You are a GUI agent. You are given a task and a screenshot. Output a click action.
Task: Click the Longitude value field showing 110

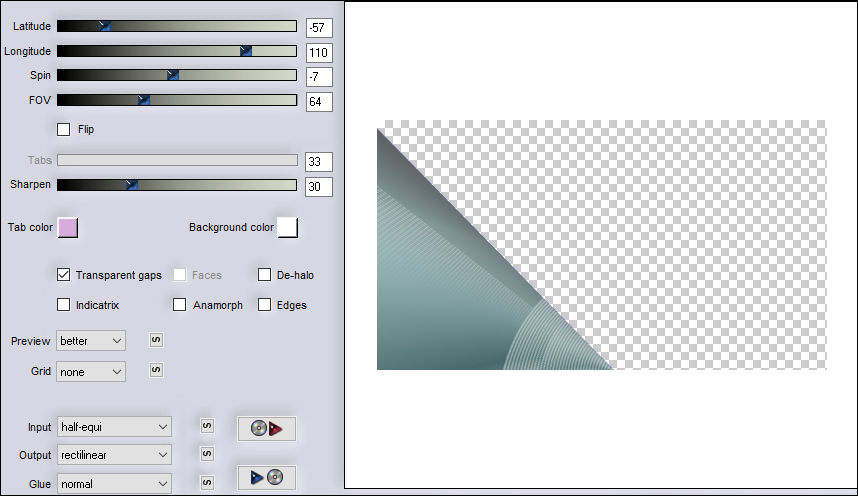[319, 53]
